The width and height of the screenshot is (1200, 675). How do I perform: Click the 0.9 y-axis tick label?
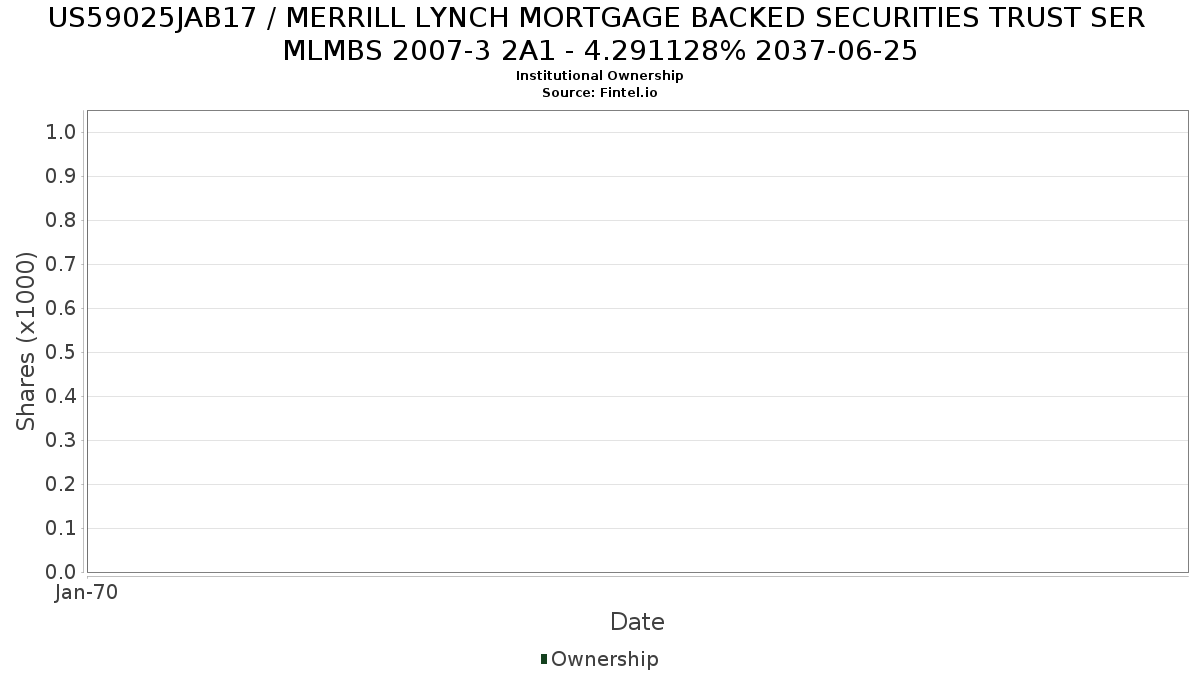pos(62,177)
